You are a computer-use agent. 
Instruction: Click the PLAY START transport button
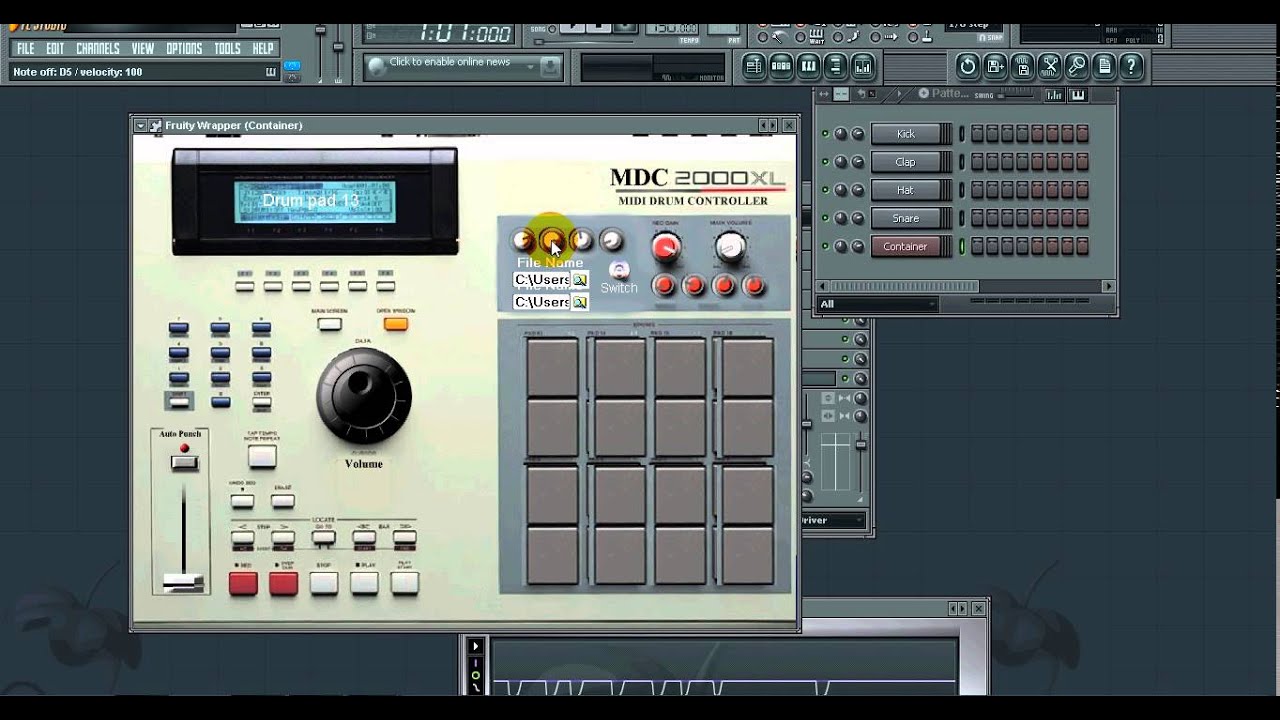(x=404, y=584)
